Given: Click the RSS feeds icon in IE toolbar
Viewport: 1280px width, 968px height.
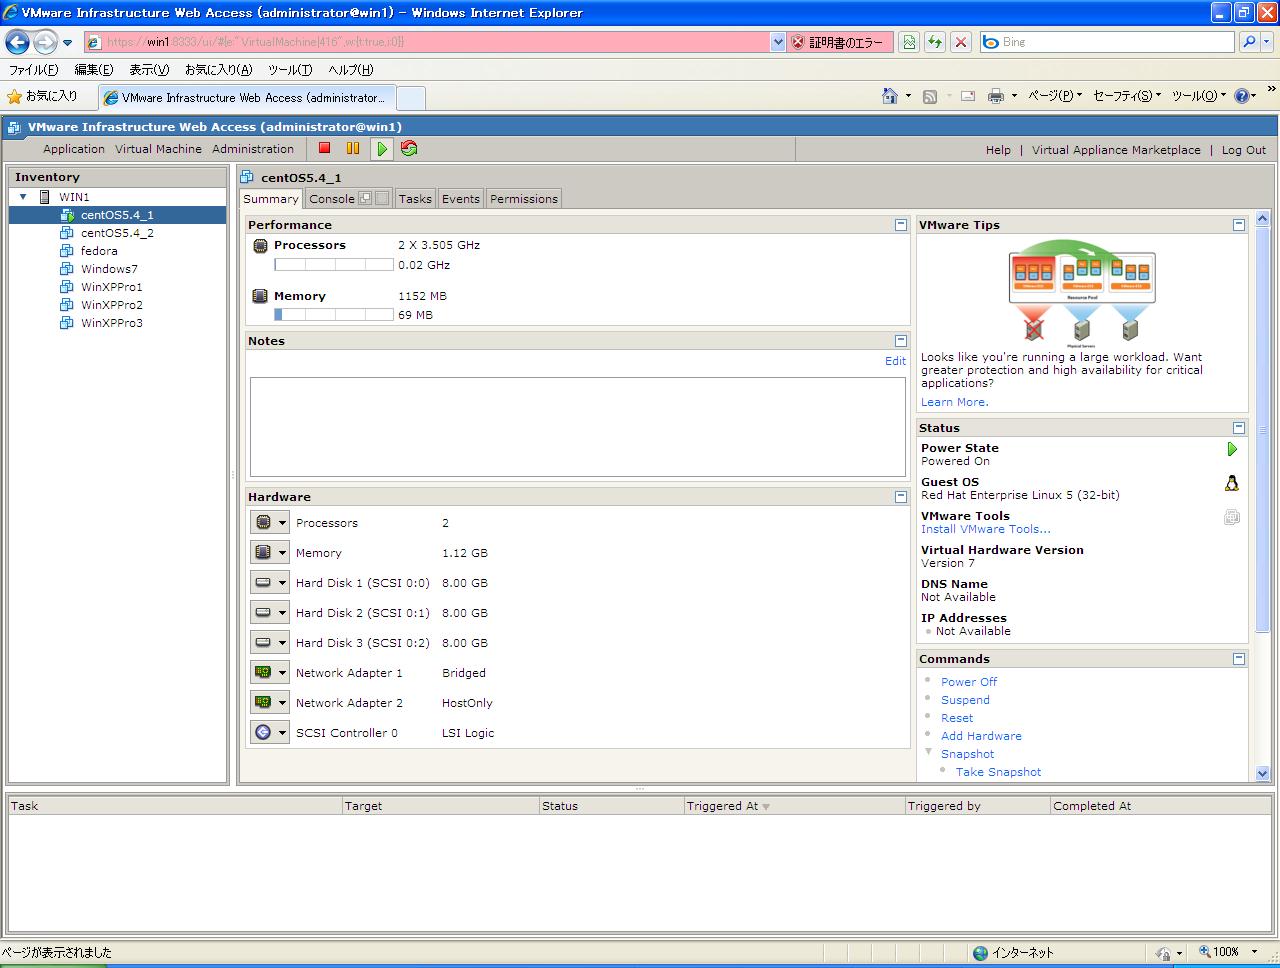Looking at the screenshot, I should [930, 96].
